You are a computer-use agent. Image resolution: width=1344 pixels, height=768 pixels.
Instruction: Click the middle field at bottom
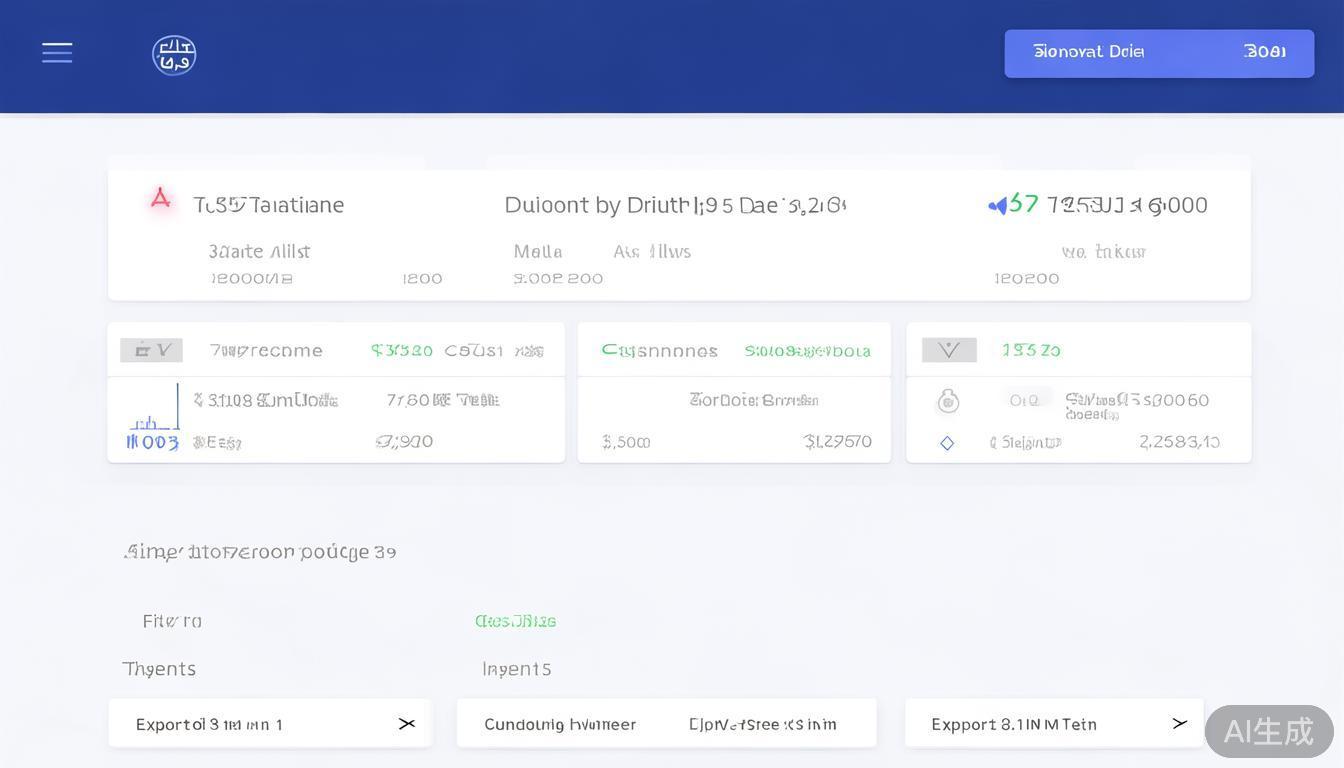click(x=666, y=723)
